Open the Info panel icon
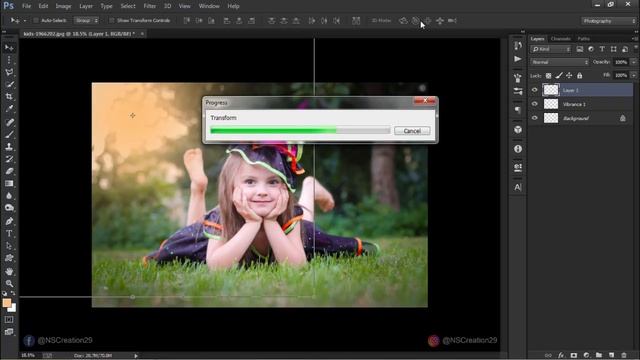The width and height of the screenshot is (640, 360). pyautogui.click(x=518, y=149)
